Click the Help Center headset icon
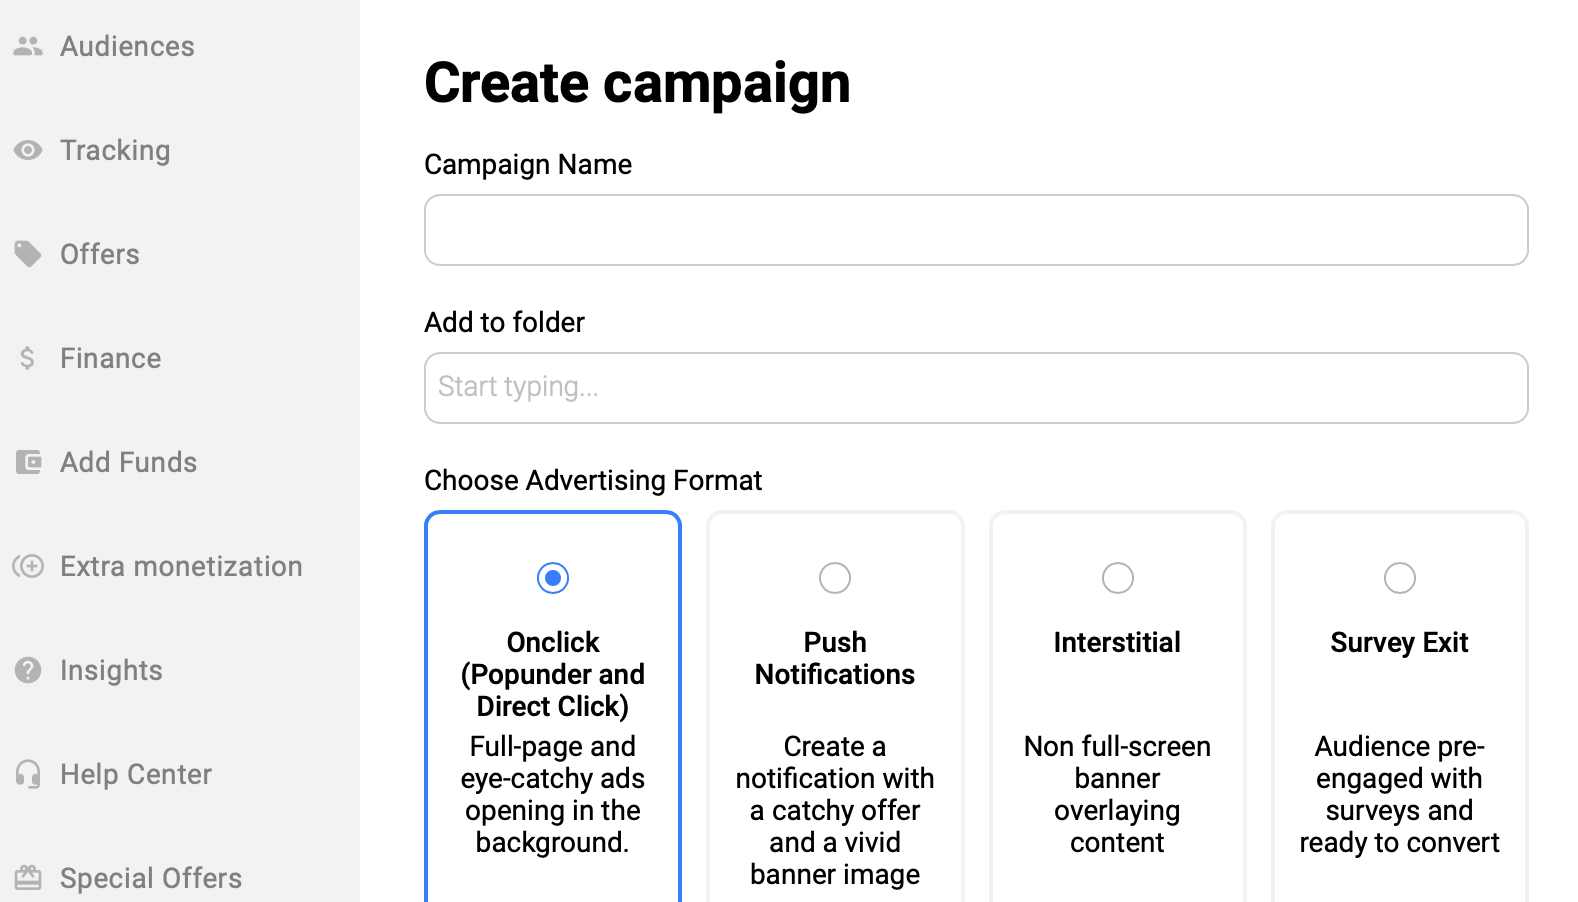This screenshot has height=902, width=1578. tap(28, 774)
